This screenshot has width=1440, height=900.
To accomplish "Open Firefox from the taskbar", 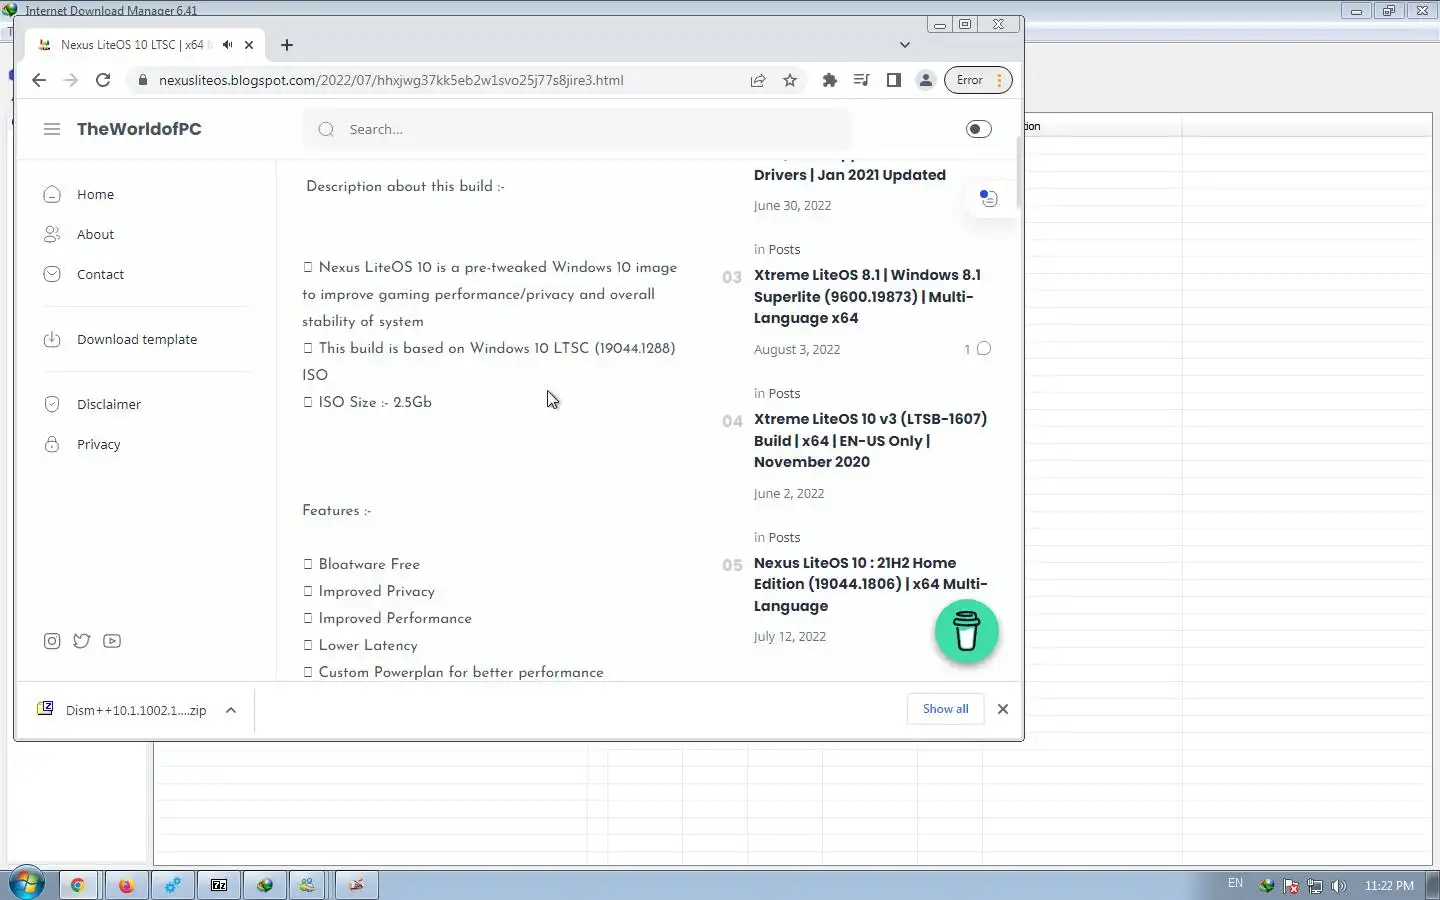I will pos(126,885).
